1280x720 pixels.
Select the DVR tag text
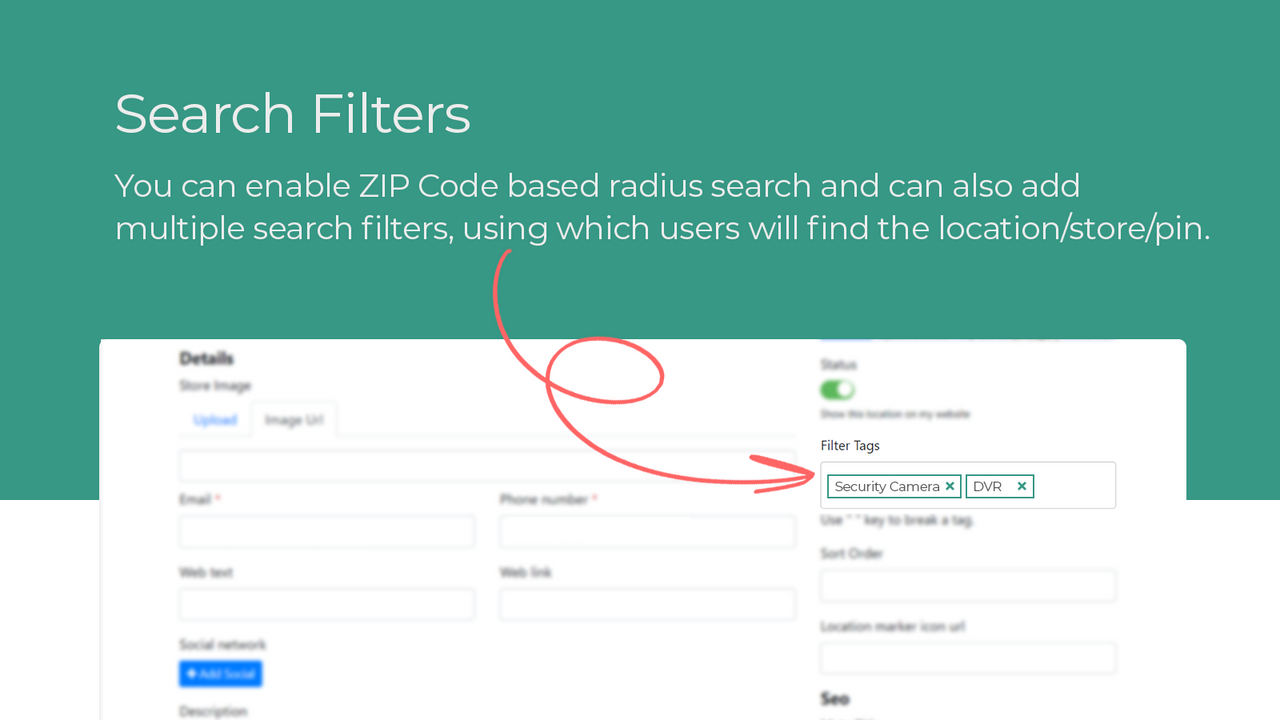coord(987,487)
